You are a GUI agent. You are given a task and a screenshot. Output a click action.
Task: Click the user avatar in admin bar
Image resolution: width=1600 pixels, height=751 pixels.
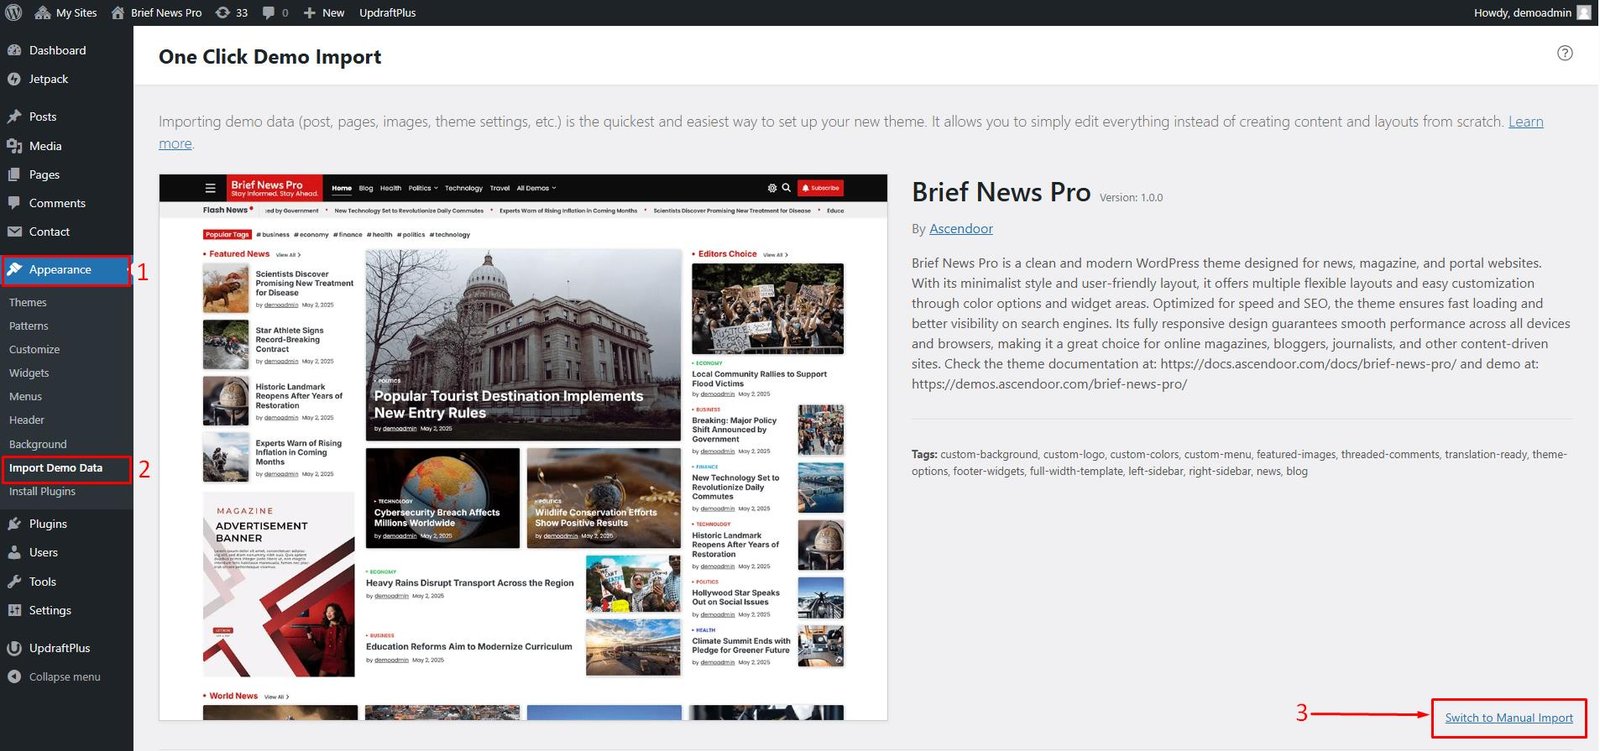pyautogui.click(x=1584, y=13)
